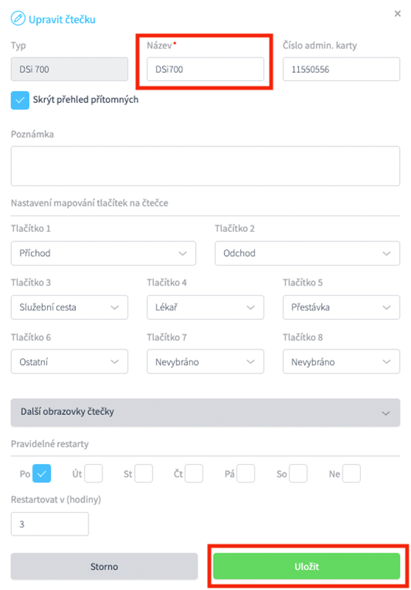The width and height of the screenshot is (411, 590).
Task: Check the So restart day checkbox
Action: pyautogui.click(x=298, y=474)
